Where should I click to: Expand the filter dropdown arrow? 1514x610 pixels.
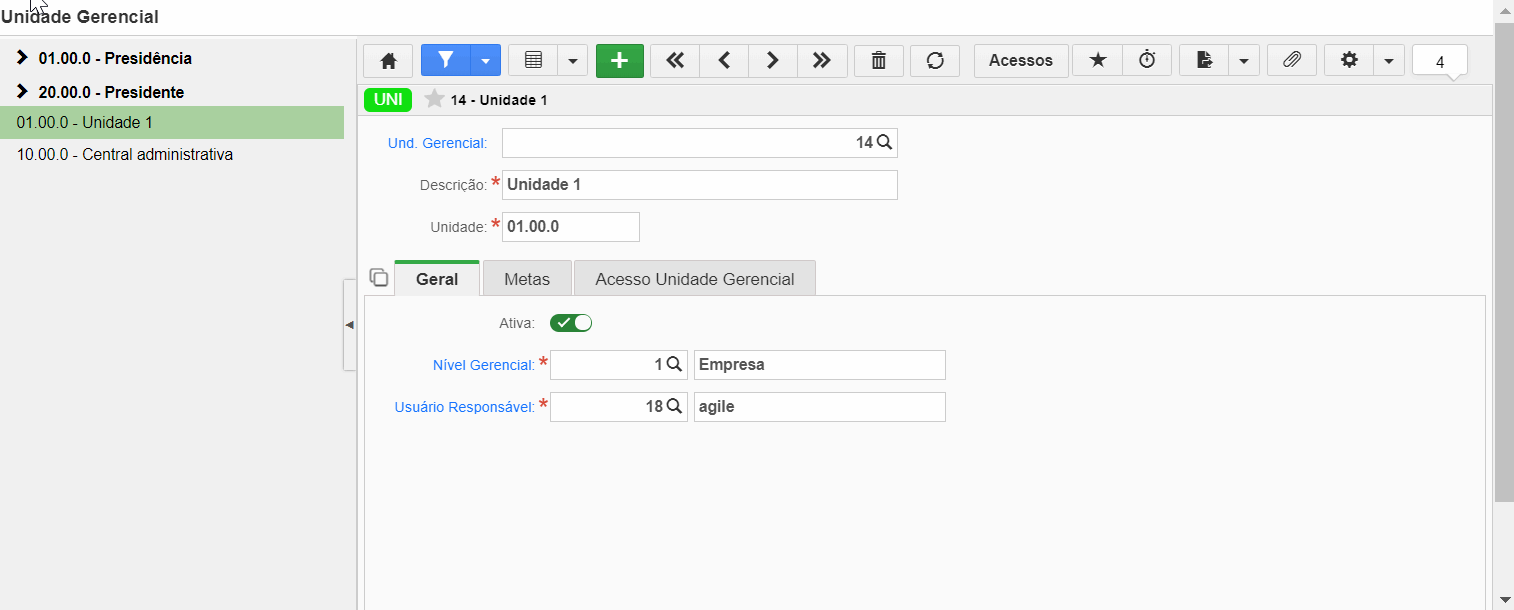pos(485,61)
